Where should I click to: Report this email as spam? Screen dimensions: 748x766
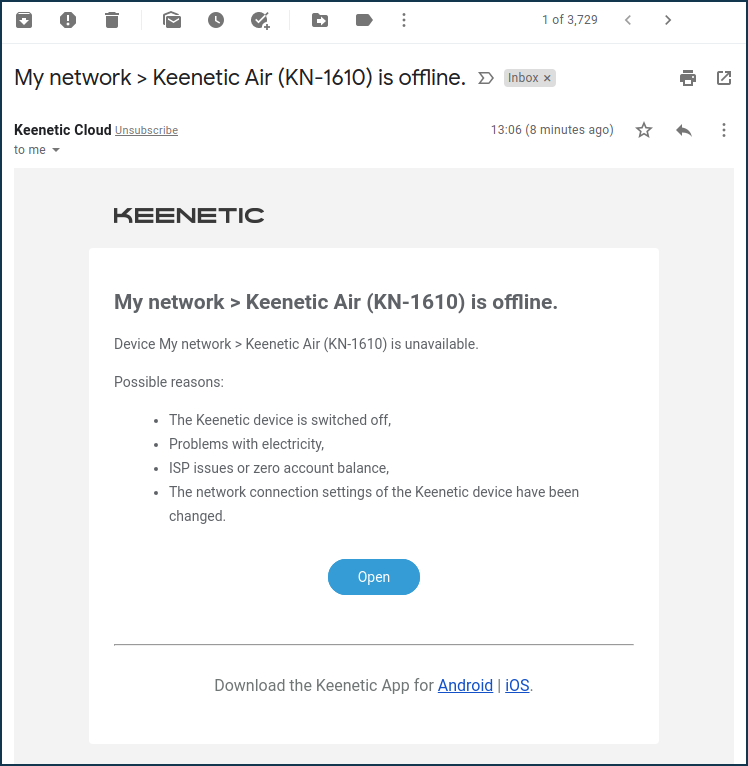click(x=68, y=20)
